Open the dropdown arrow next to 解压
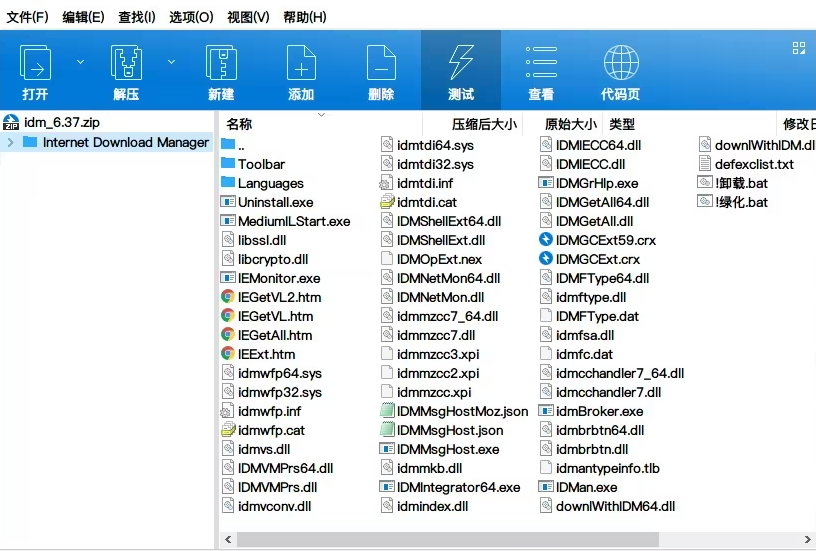Image resolution: width=816 pixels, height=551 pixels. pos(171,62)
